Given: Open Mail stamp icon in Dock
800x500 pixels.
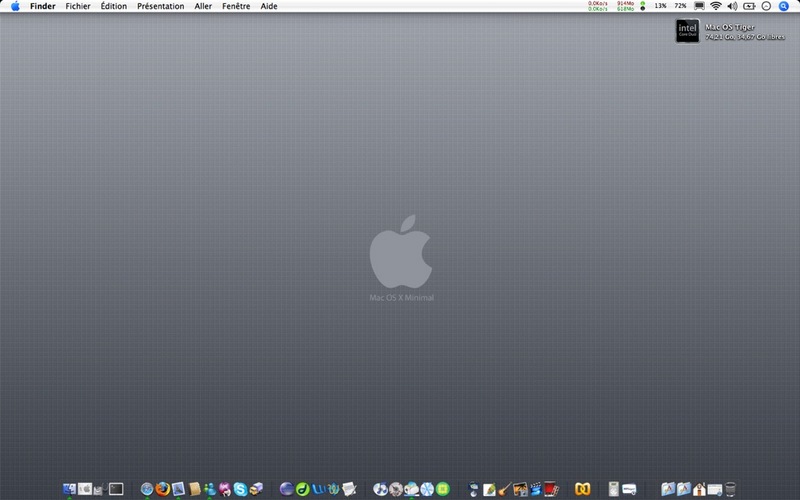Looking at the screenshot, I should tap(178, 489).
